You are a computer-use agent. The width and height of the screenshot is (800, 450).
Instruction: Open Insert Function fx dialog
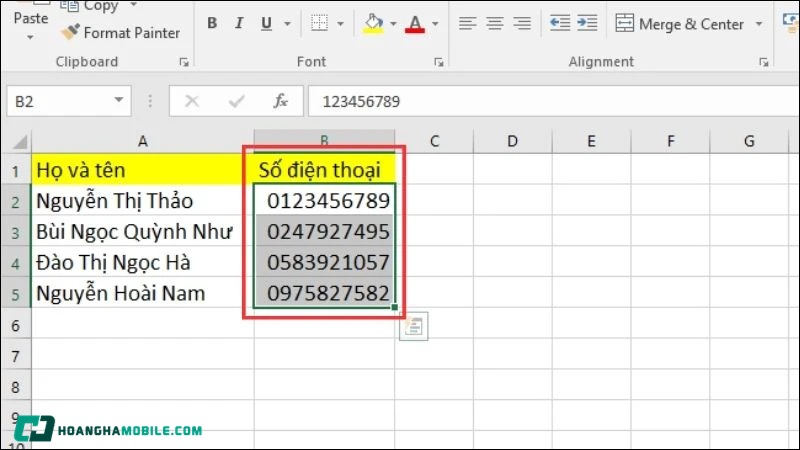click(281, 101)
